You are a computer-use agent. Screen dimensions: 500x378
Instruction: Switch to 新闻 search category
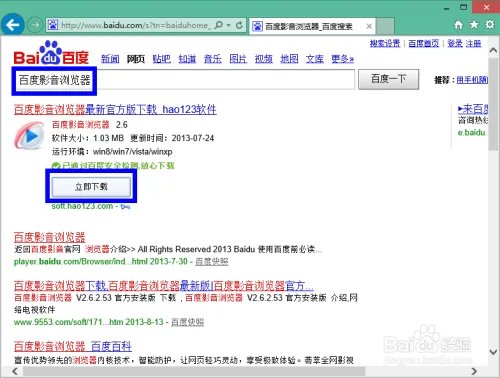(x=110, y=59)
